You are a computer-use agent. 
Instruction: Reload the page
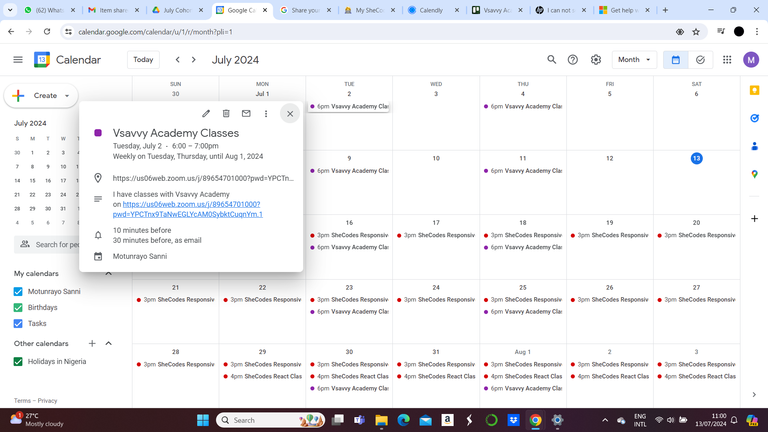point(47,32)
